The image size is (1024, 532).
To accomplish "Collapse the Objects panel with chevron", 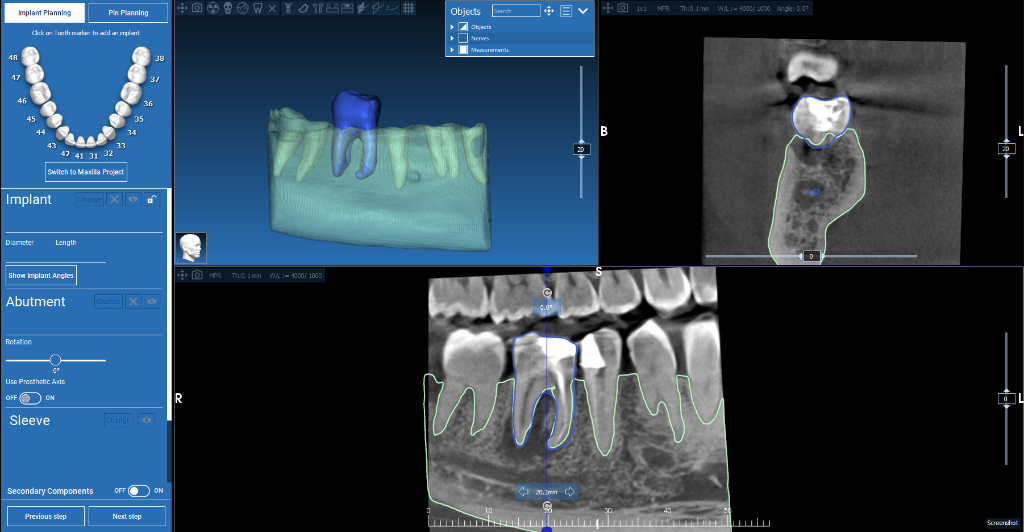I will coord(583,10).
